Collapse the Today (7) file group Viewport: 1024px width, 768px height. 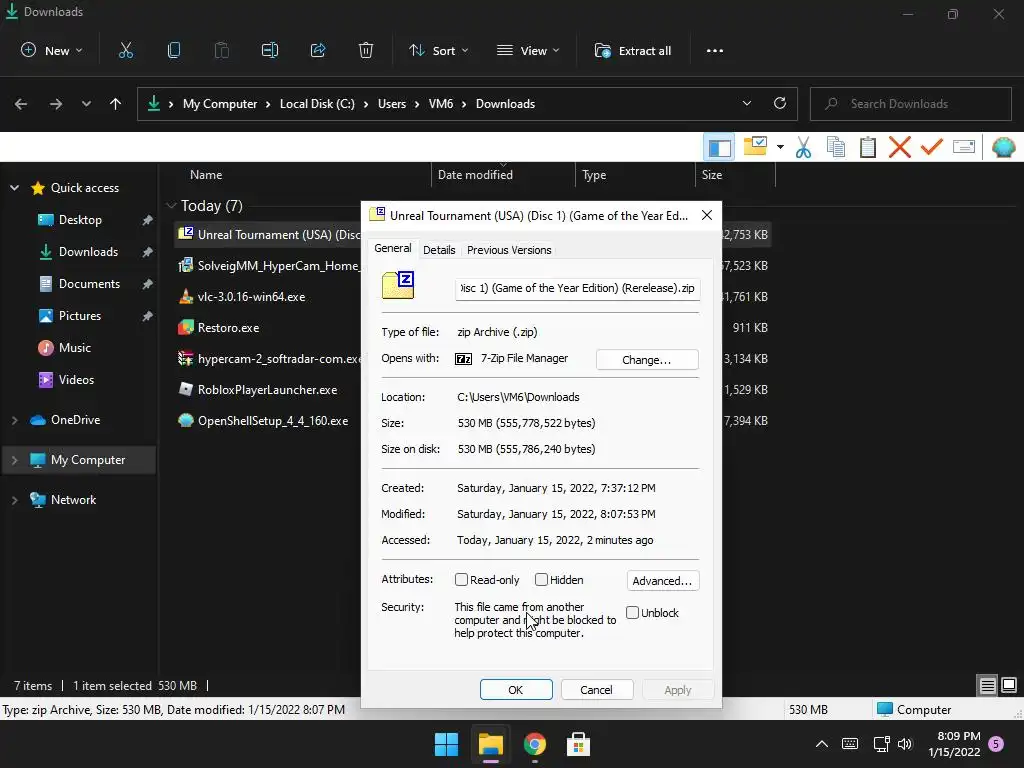point(171,206)
